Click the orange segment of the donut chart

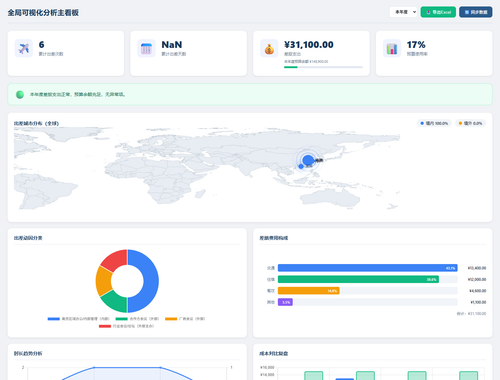(x=103, y=281)
